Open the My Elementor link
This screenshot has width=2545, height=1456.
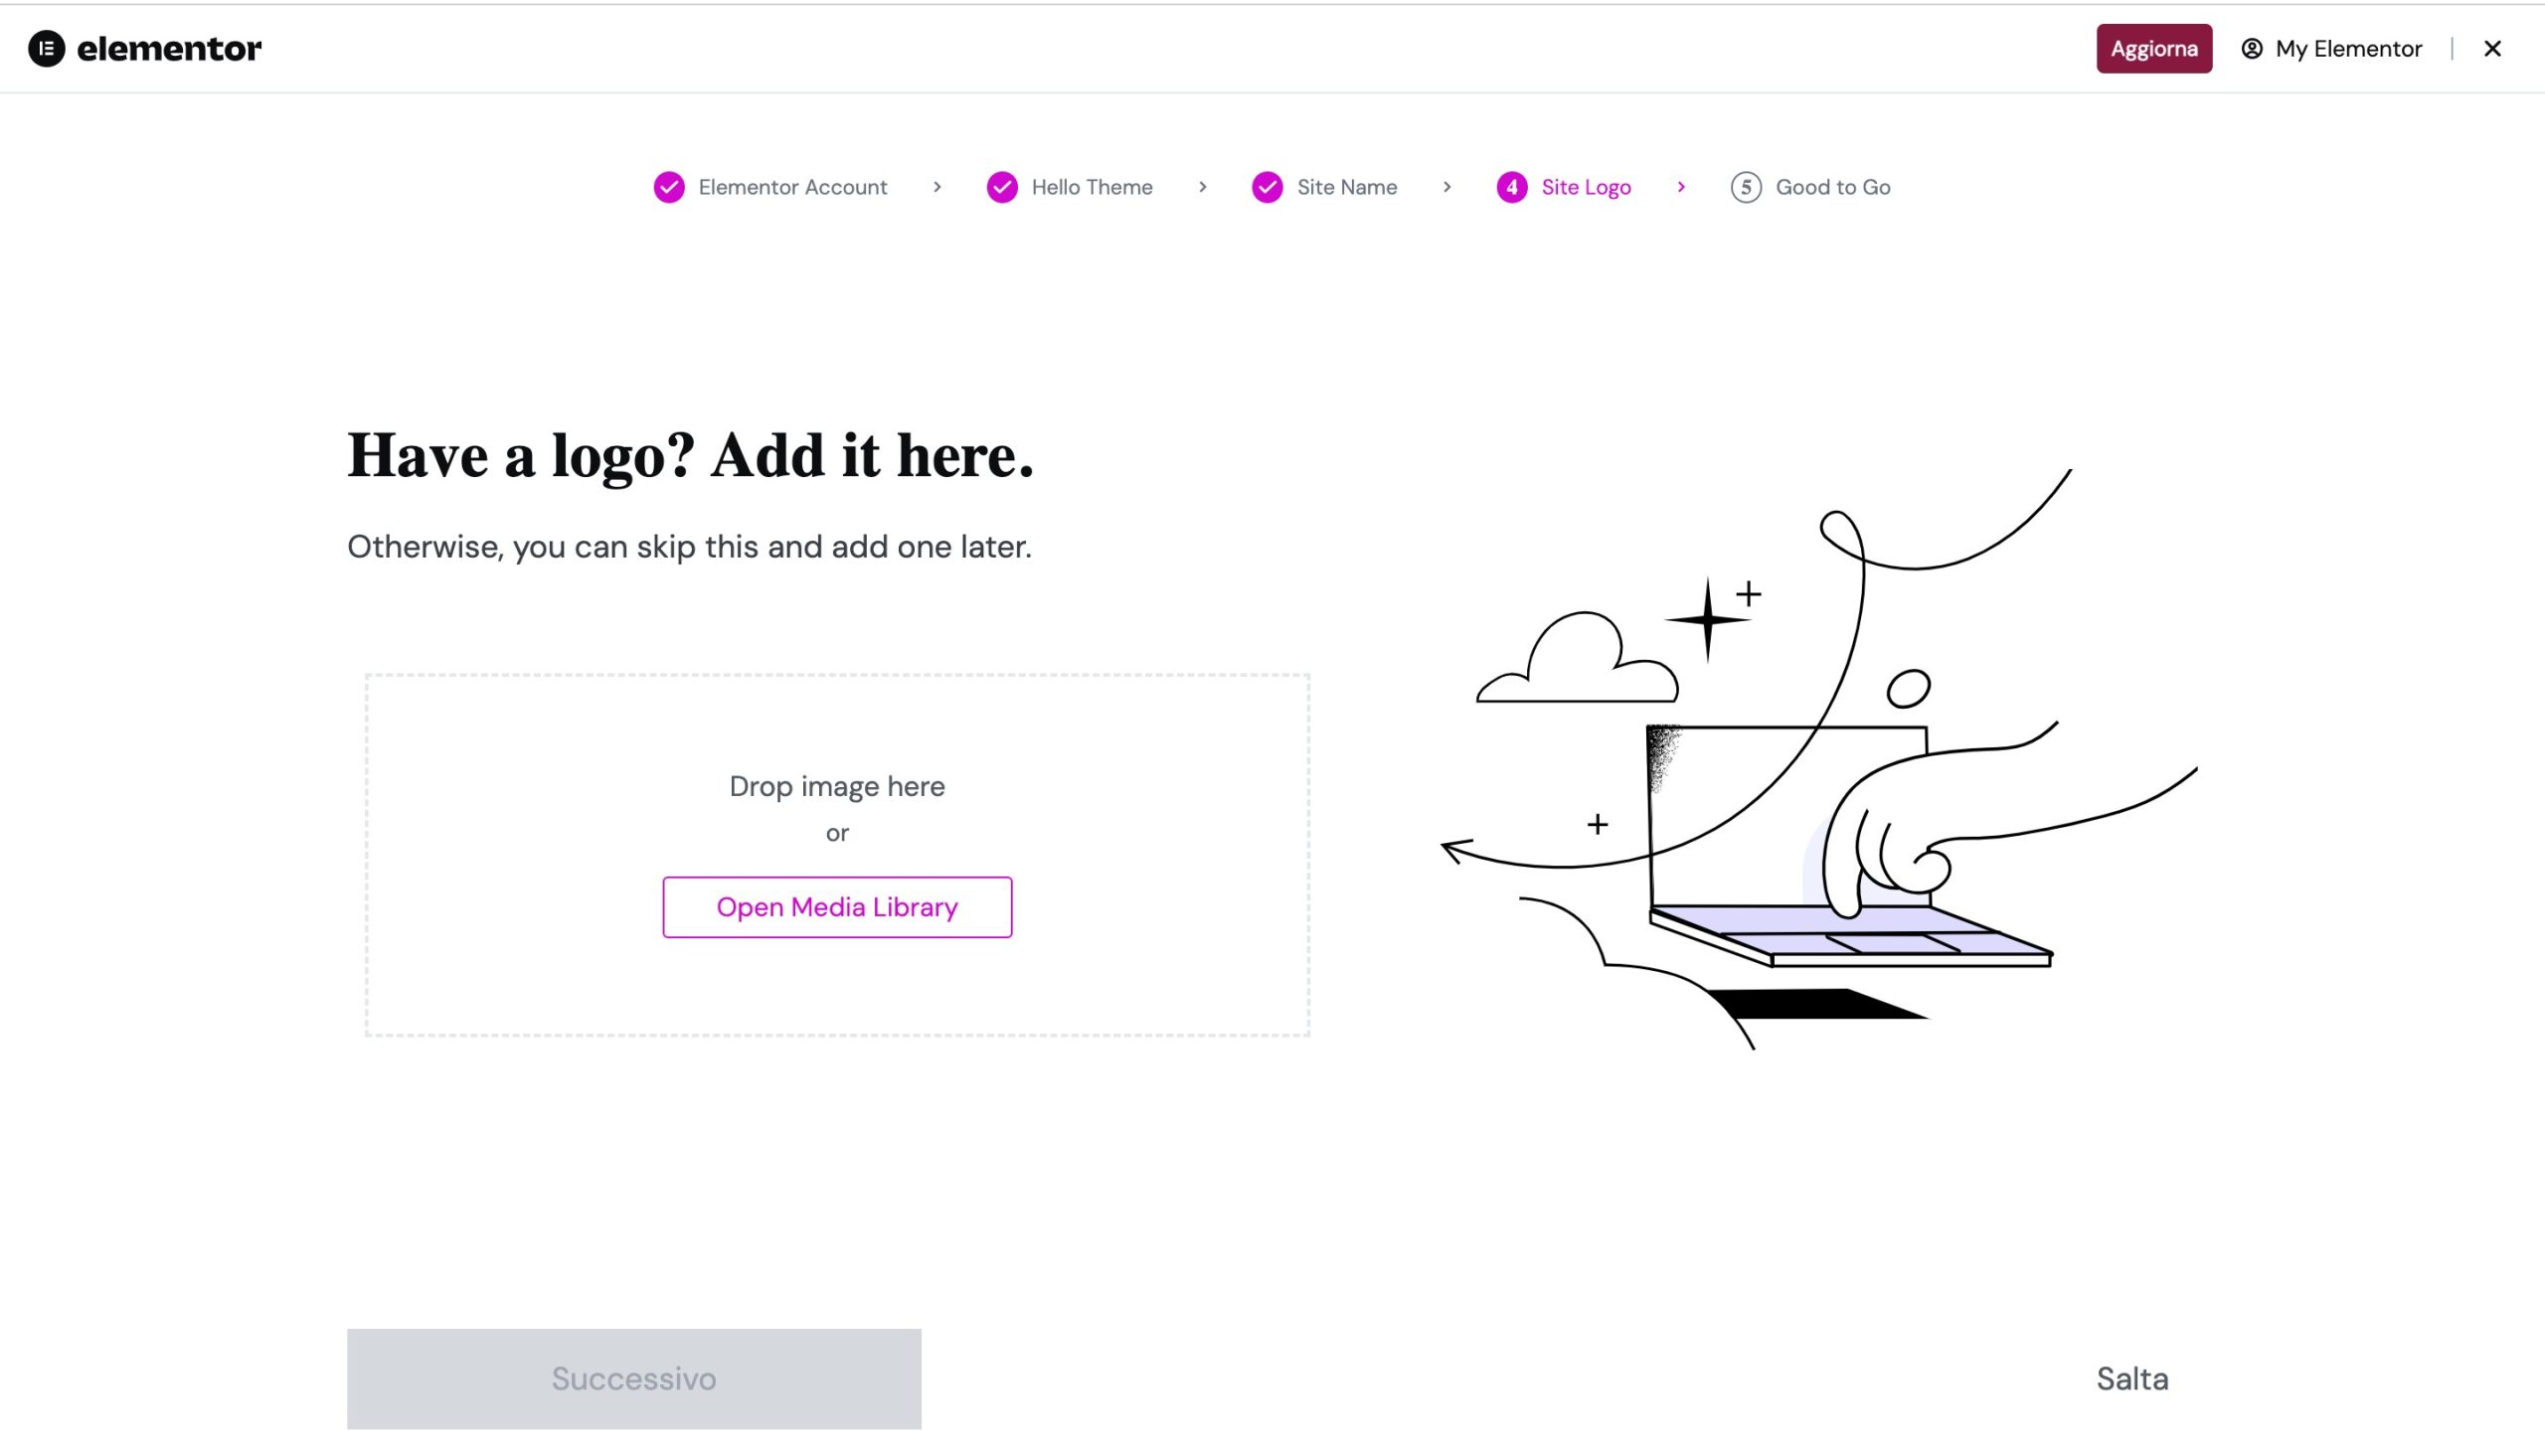[2348, 48]
